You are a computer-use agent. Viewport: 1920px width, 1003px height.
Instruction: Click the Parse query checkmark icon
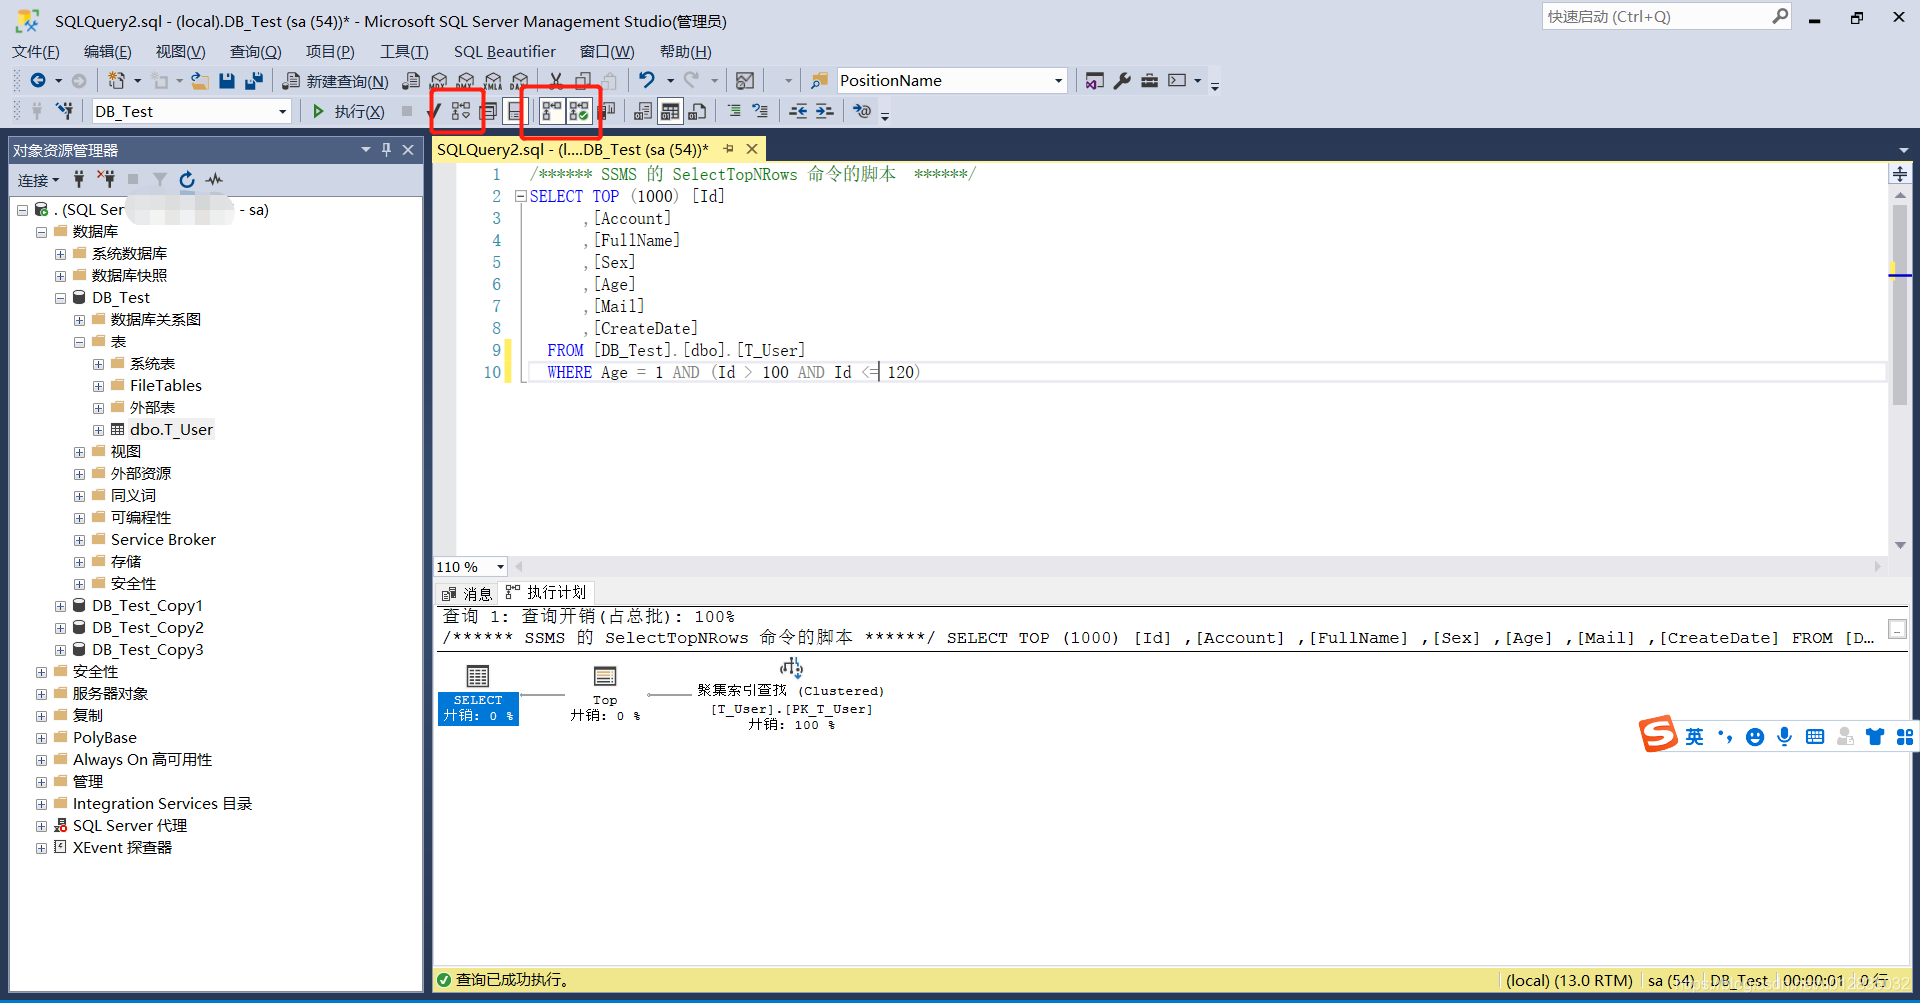[436, 111]
